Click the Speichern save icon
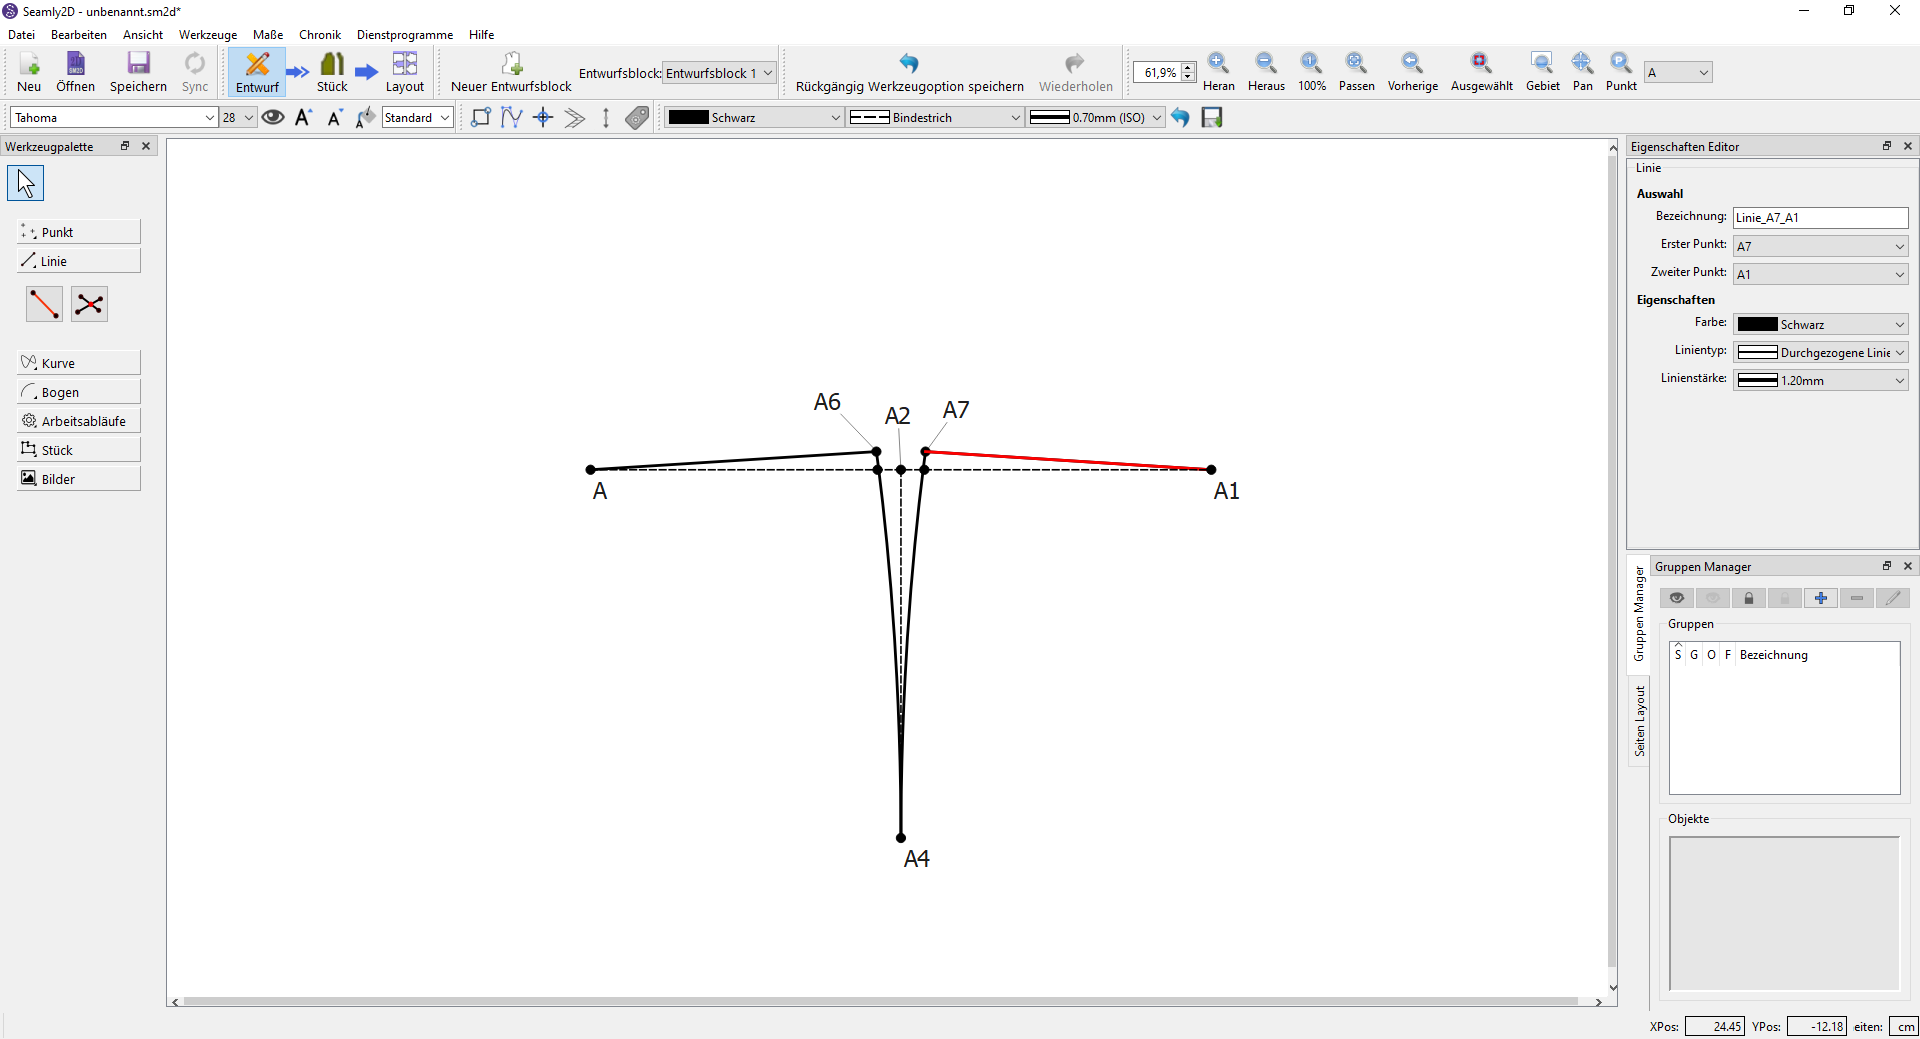 [x=138, y=72]
